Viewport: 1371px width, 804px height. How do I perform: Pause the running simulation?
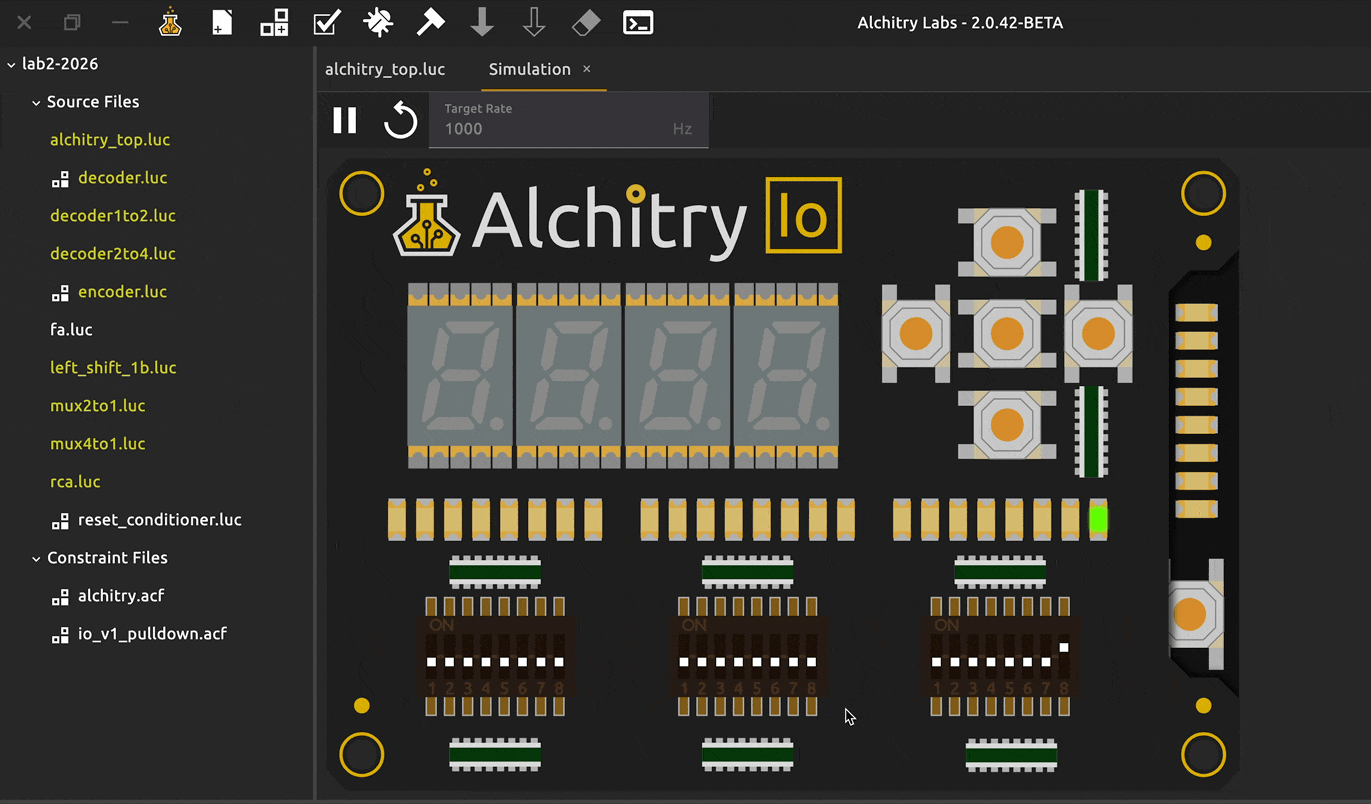point(345,121)
